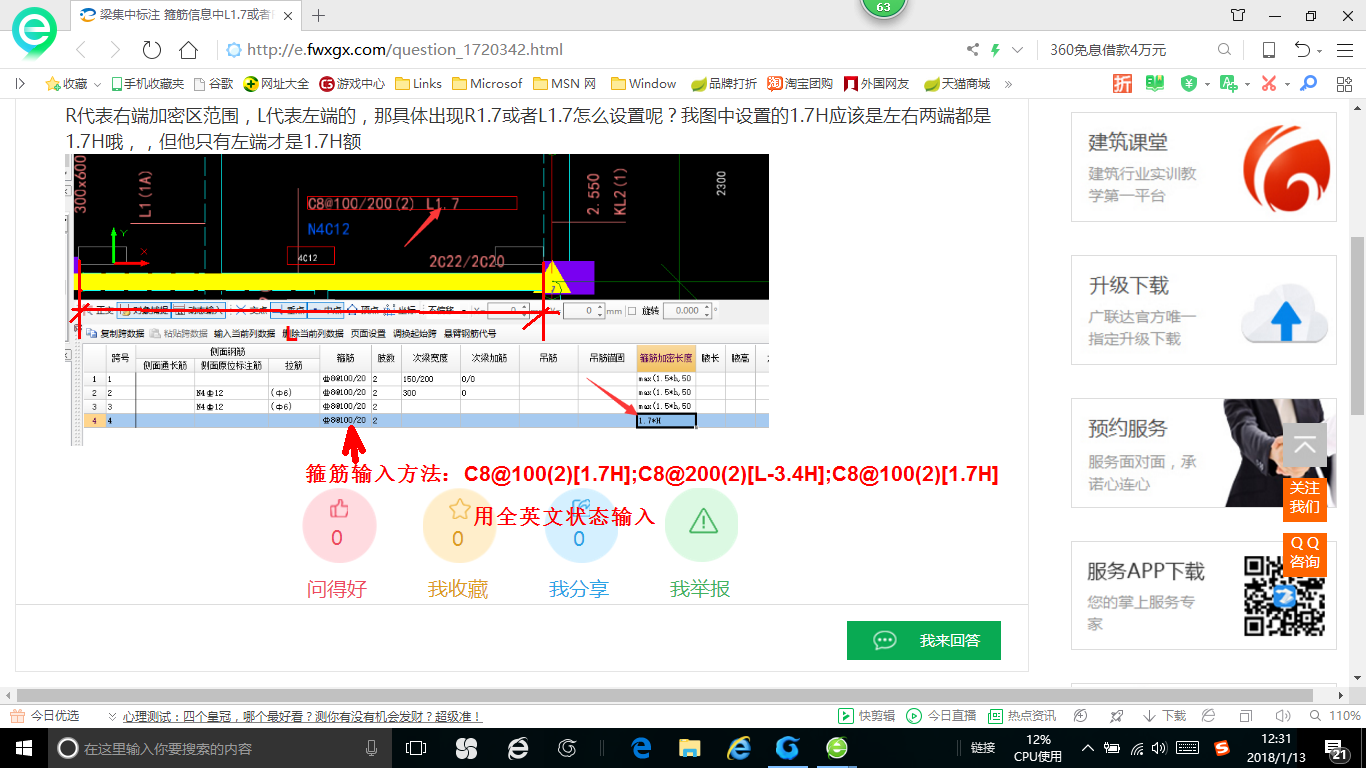Open the 网址大全 bookmark
The width and height of the screenshot is (1366, 768).
click(277, 84)
